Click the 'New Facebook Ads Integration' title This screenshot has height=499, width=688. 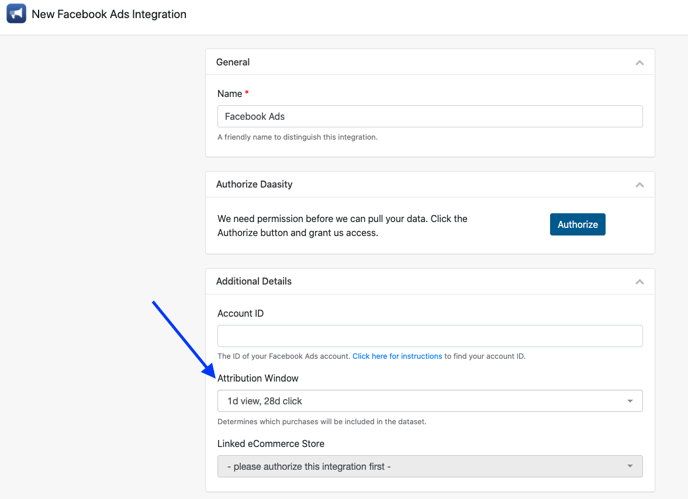(x=109, y=14)
